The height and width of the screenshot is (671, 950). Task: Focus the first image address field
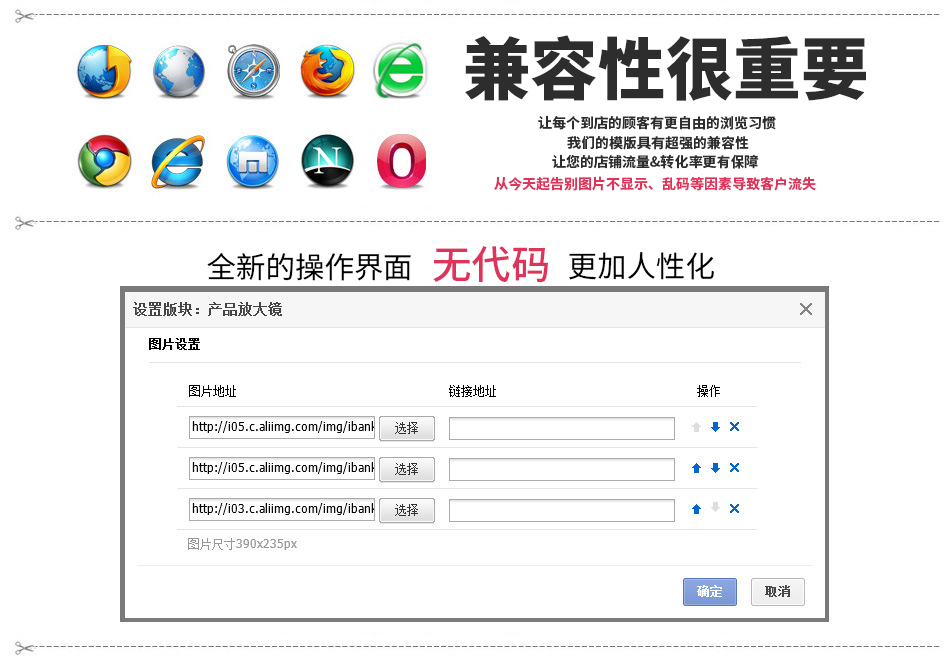pyautogui.click(x=282, y=427)
